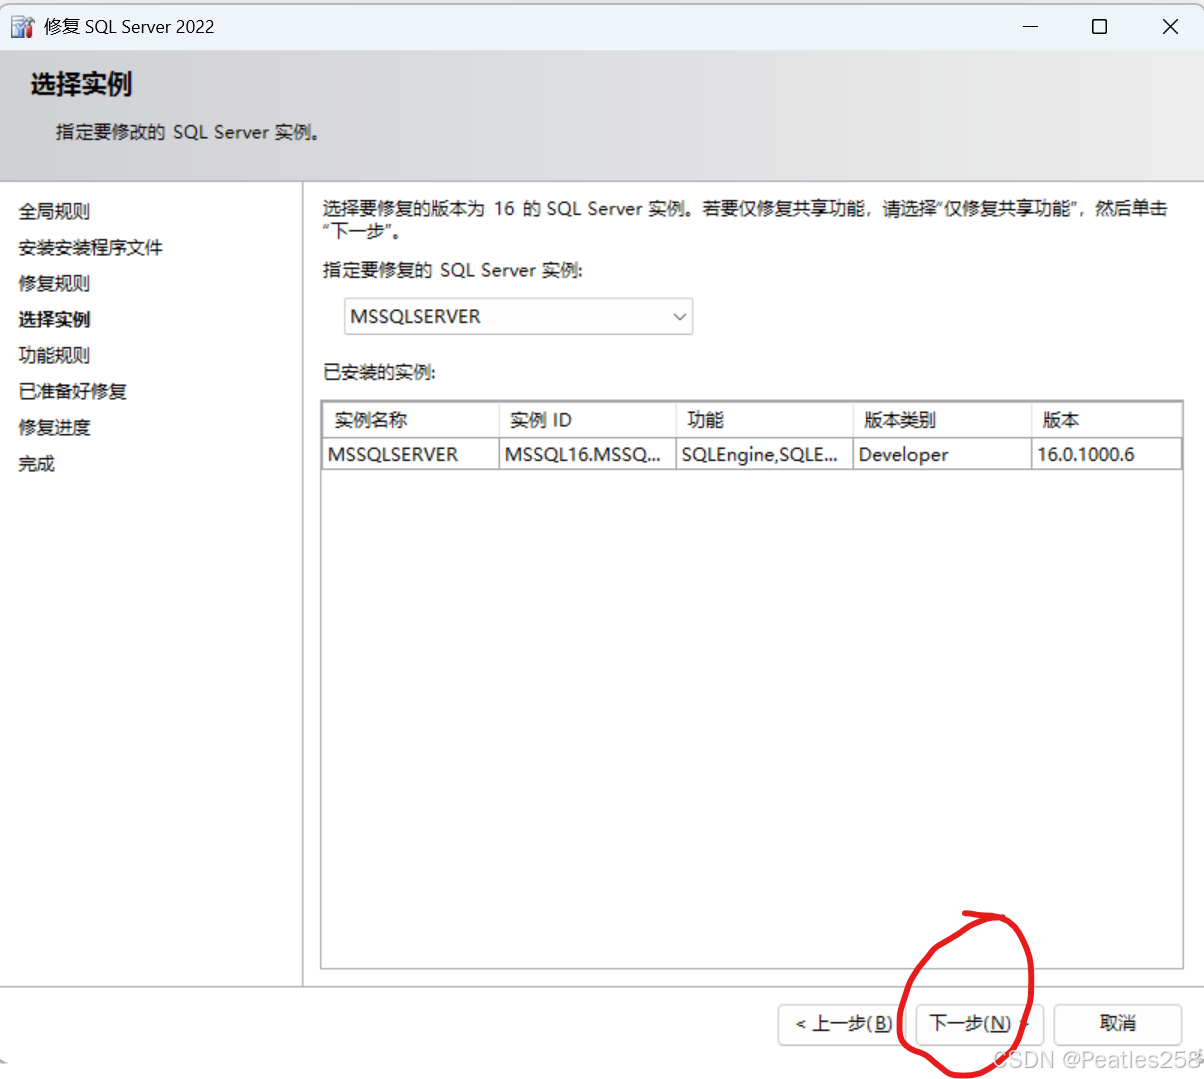Click SQLEngine,SQLE... features cell
Screen dimensions: 1204x1079
pyautogui.click(x=764, y=454)
